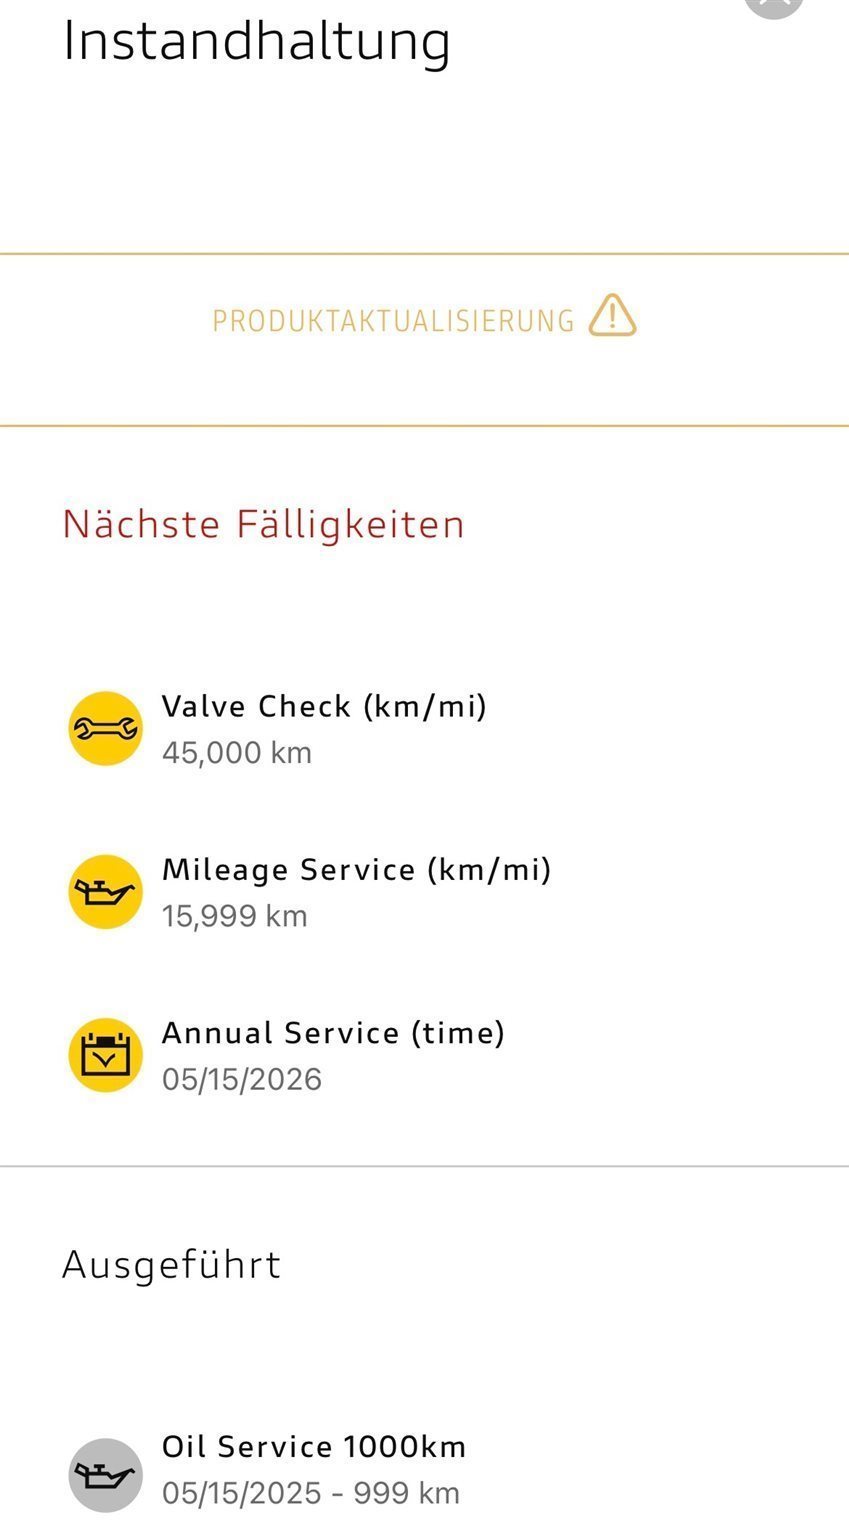Click the yellow oil can Mileage Service icon
This screenshot has height=1536, width=849.
pyautogui.click(x=105, y=892)
